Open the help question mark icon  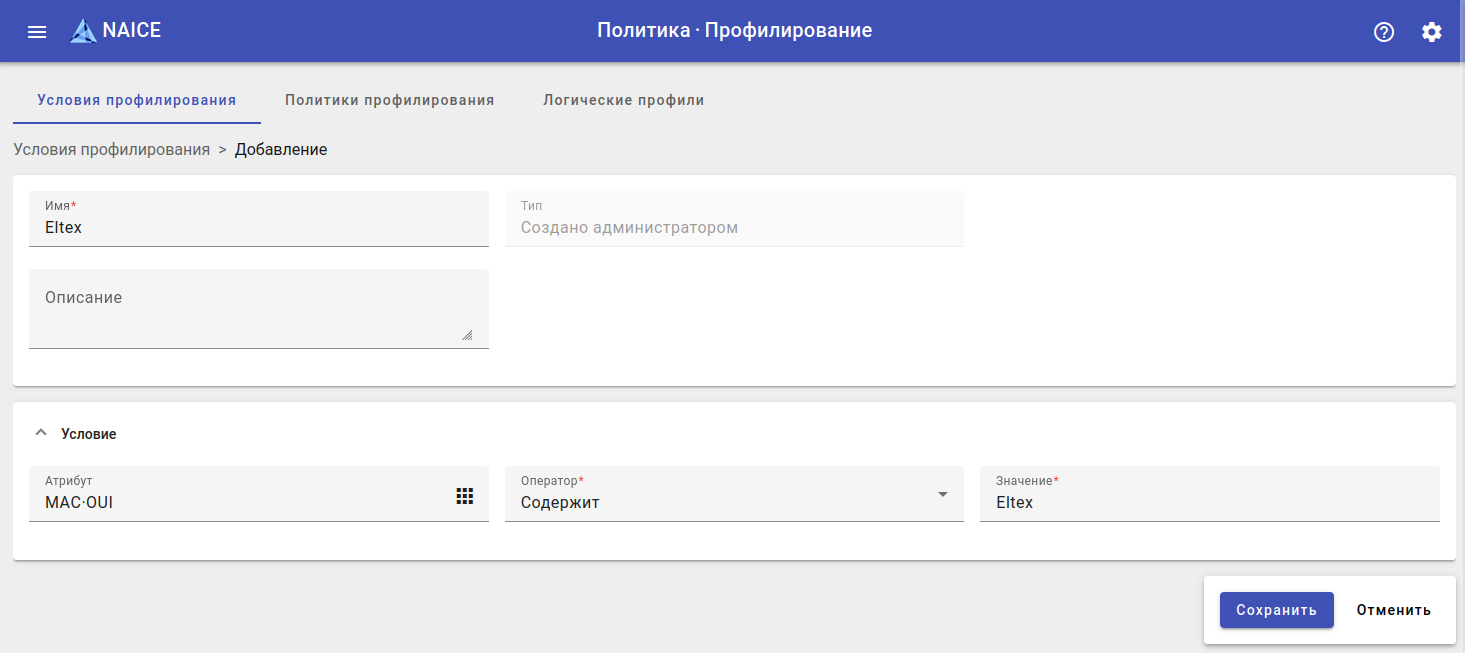point(1384,32)
